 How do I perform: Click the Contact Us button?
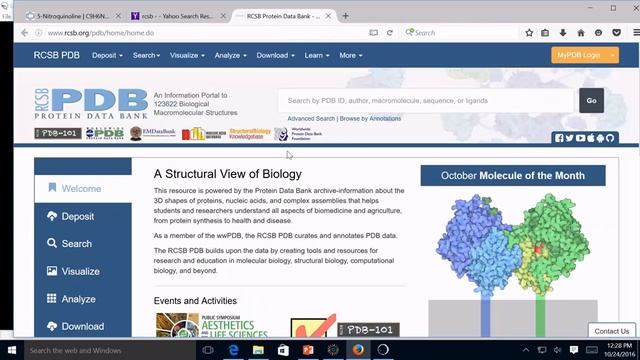coord(611,331)
